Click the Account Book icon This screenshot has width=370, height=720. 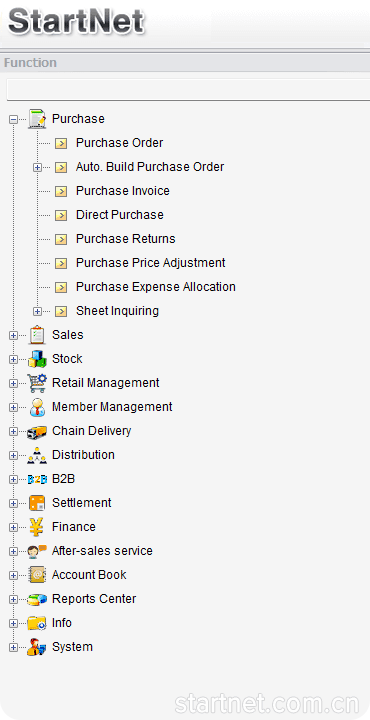coord(37,575)
